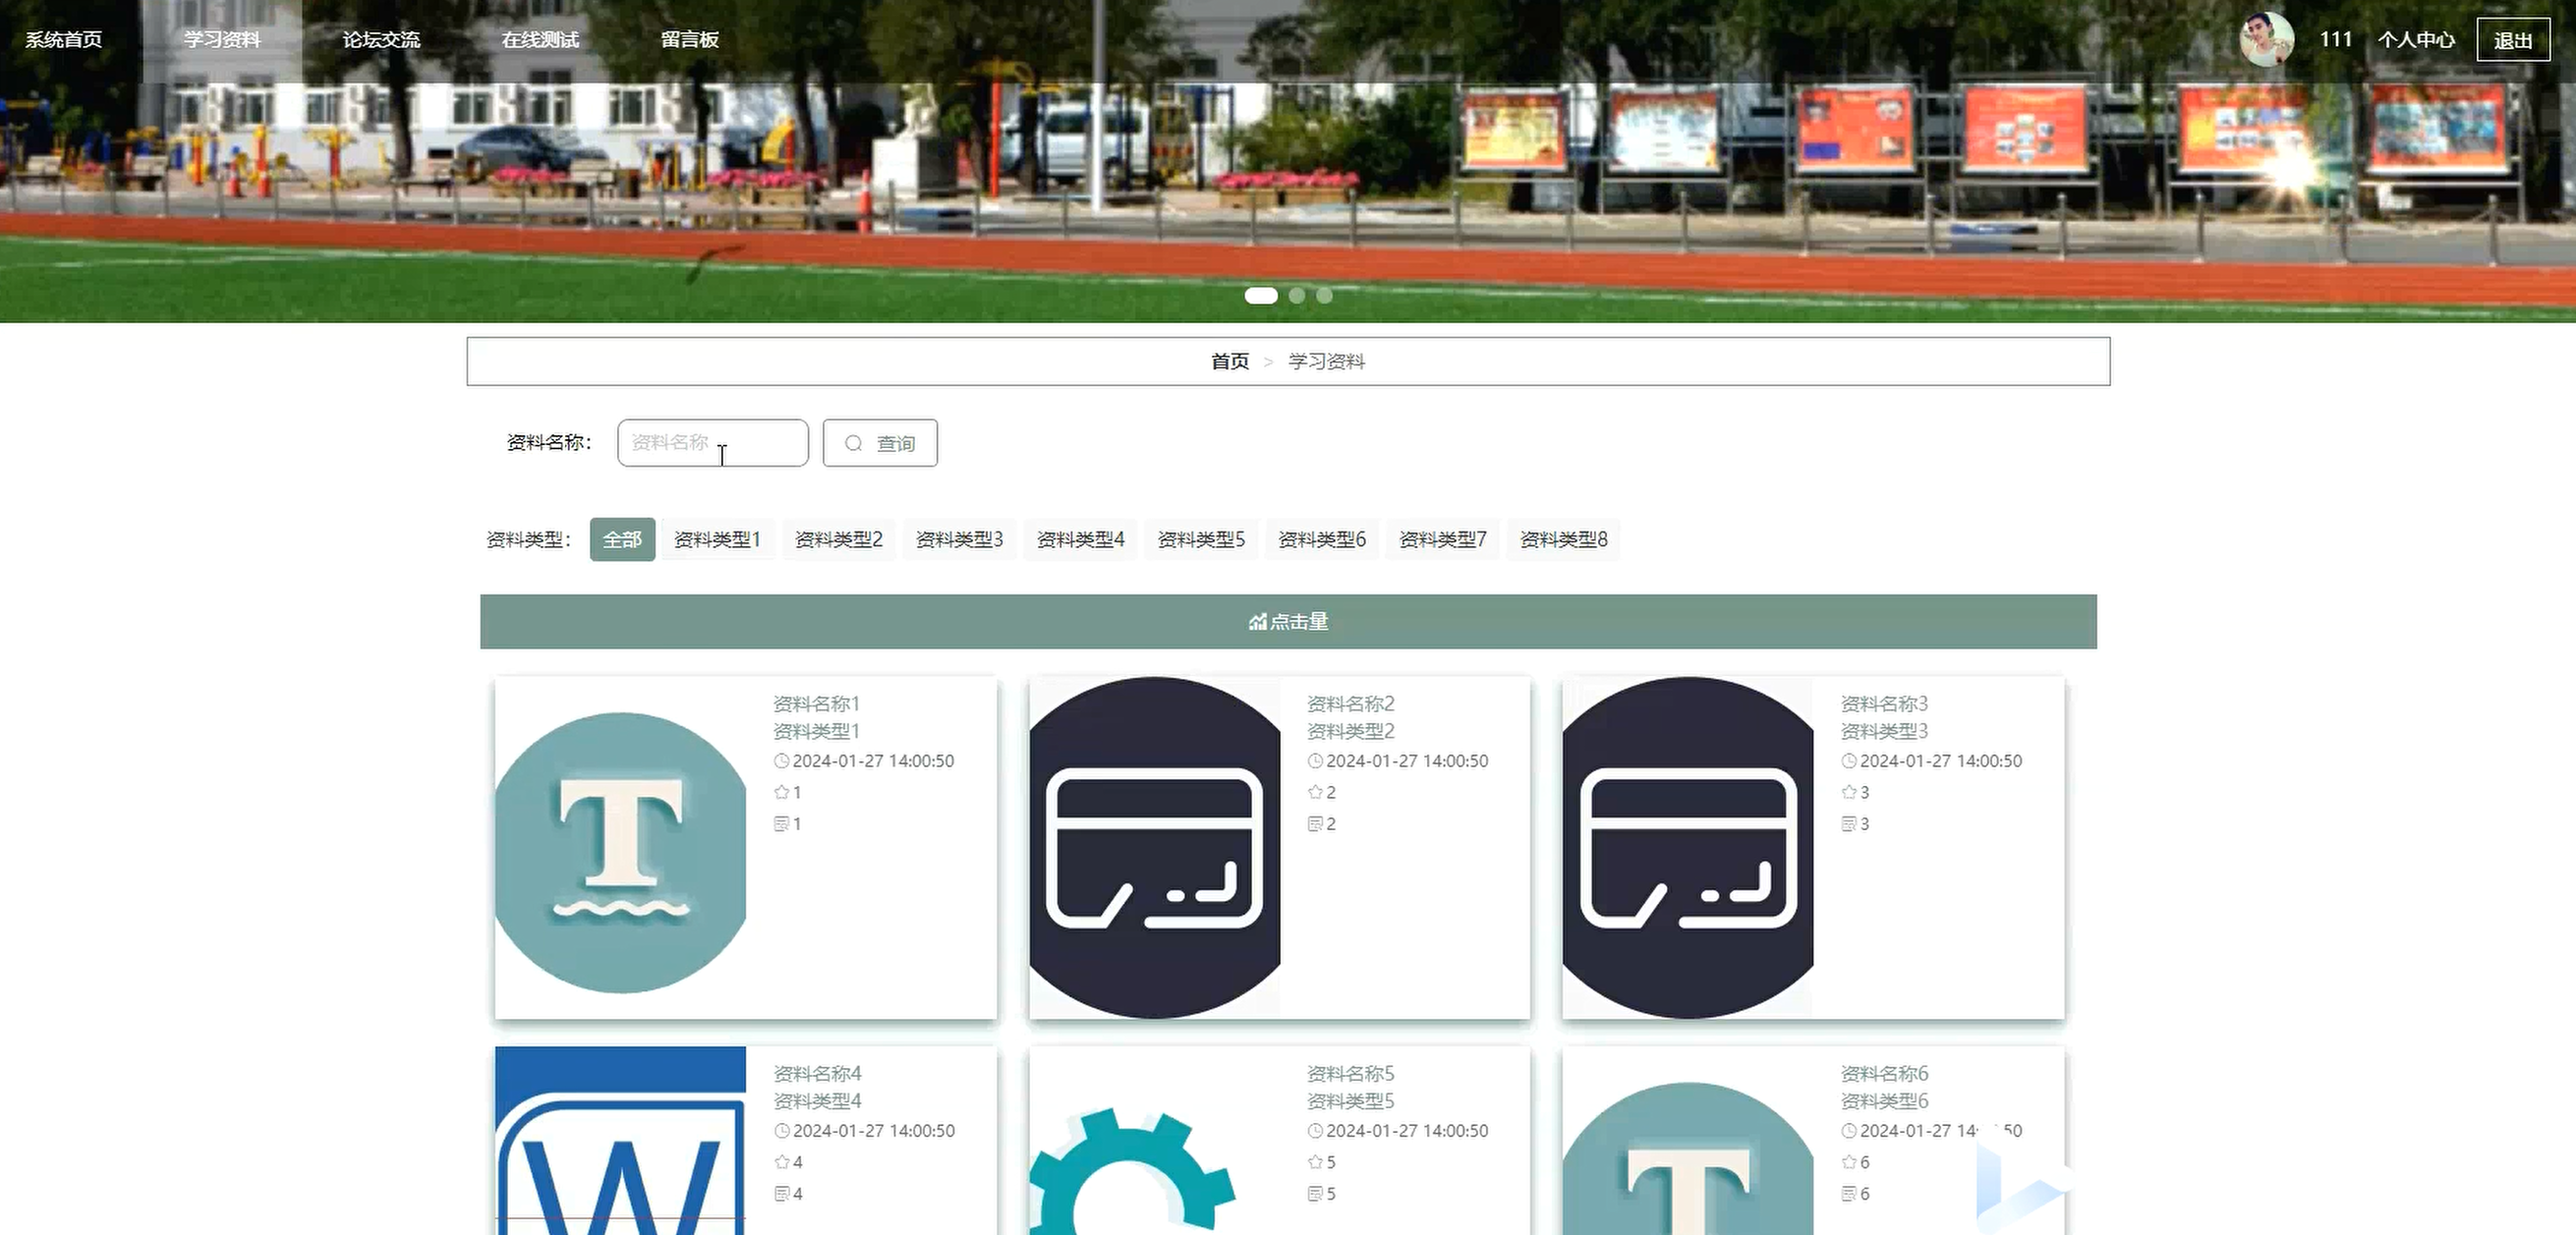Click the comment icon on 资料名称5 card
This screenshot has width=2576, height=1235.
(1315, 1194)
